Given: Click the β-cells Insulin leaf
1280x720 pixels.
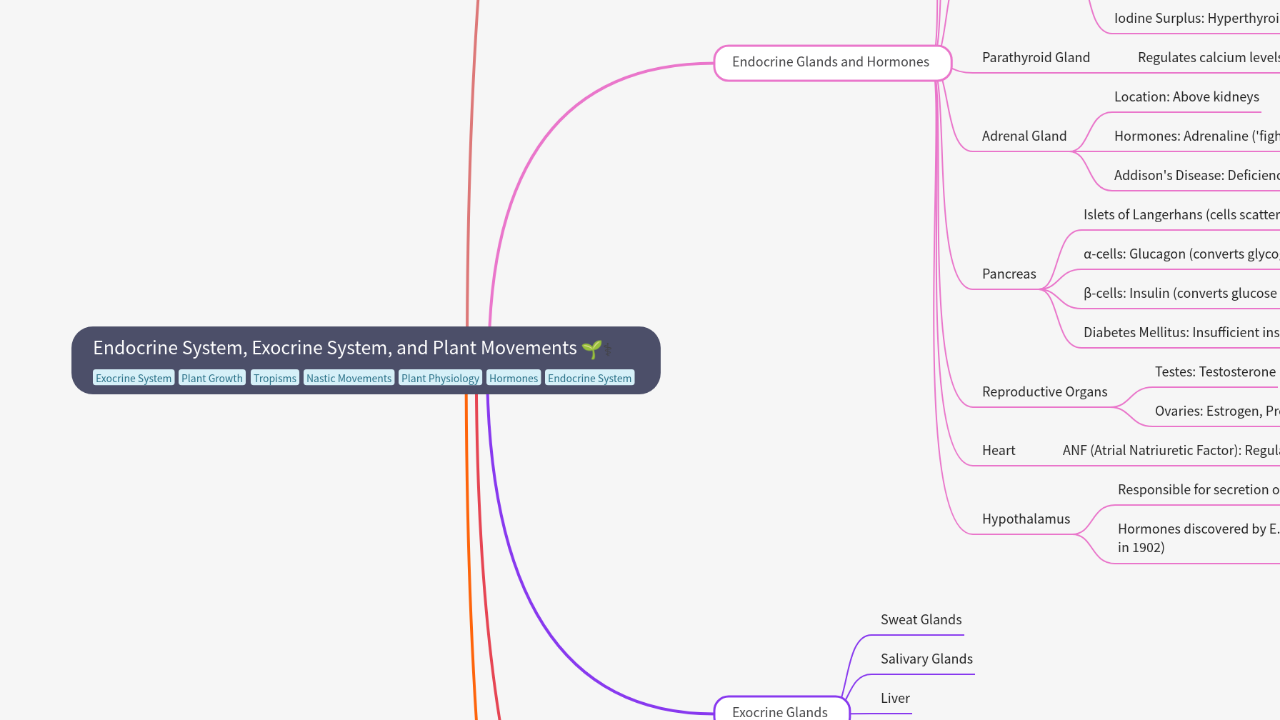Looking at the screenshot, I should [1181, 293].
